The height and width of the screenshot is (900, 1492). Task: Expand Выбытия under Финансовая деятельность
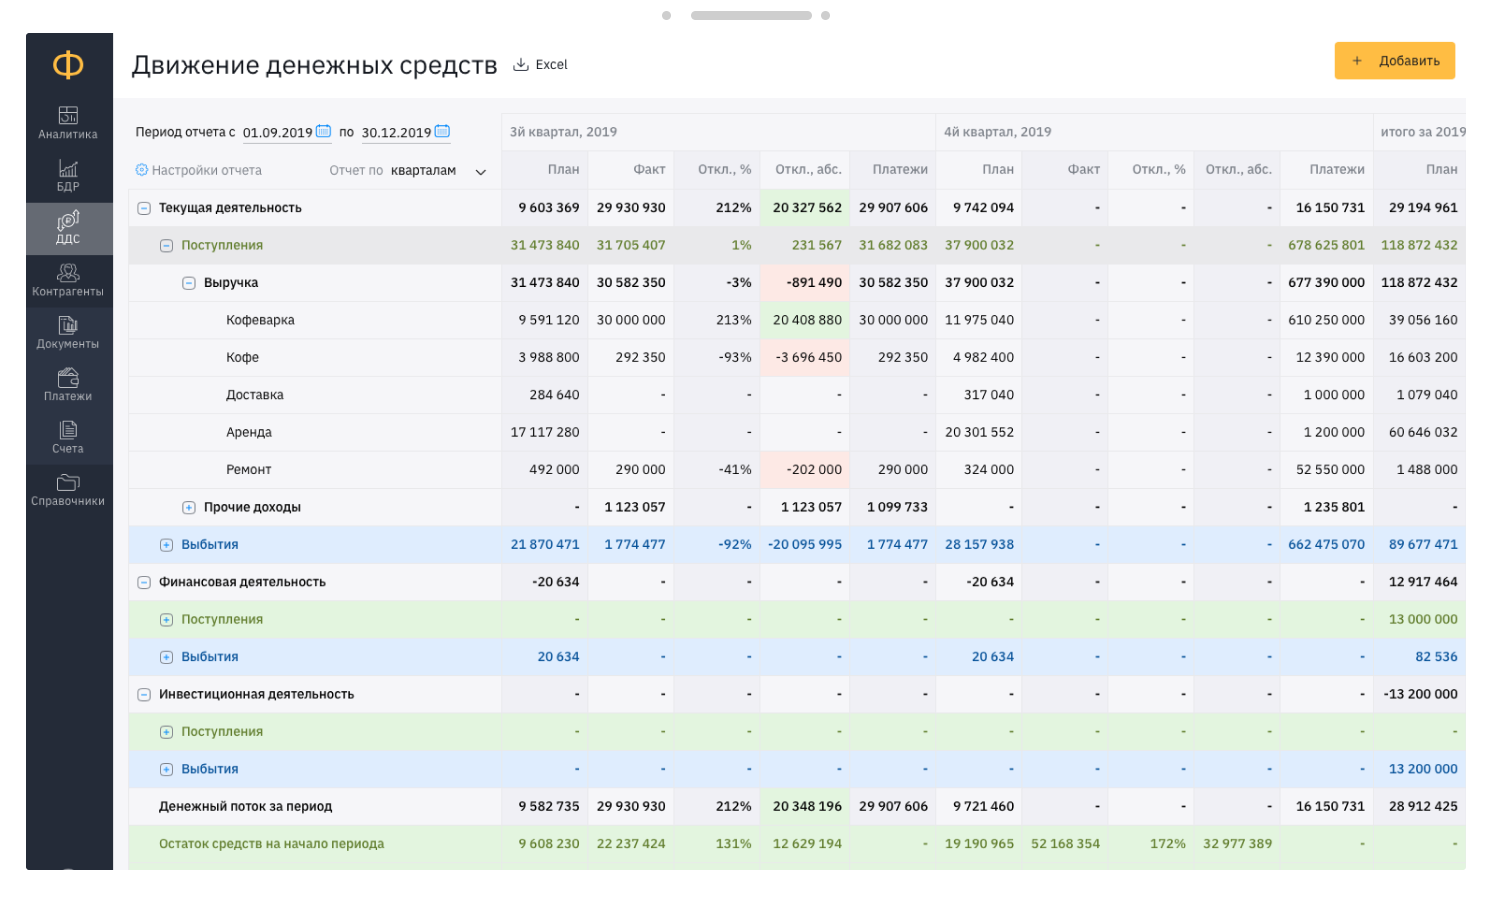click(166, 657)
